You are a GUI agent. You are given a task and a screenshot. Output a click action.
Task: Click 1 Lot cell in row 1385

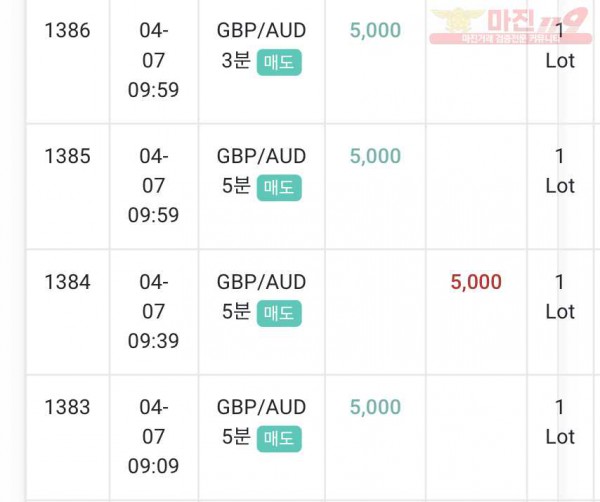click(560, 171)
